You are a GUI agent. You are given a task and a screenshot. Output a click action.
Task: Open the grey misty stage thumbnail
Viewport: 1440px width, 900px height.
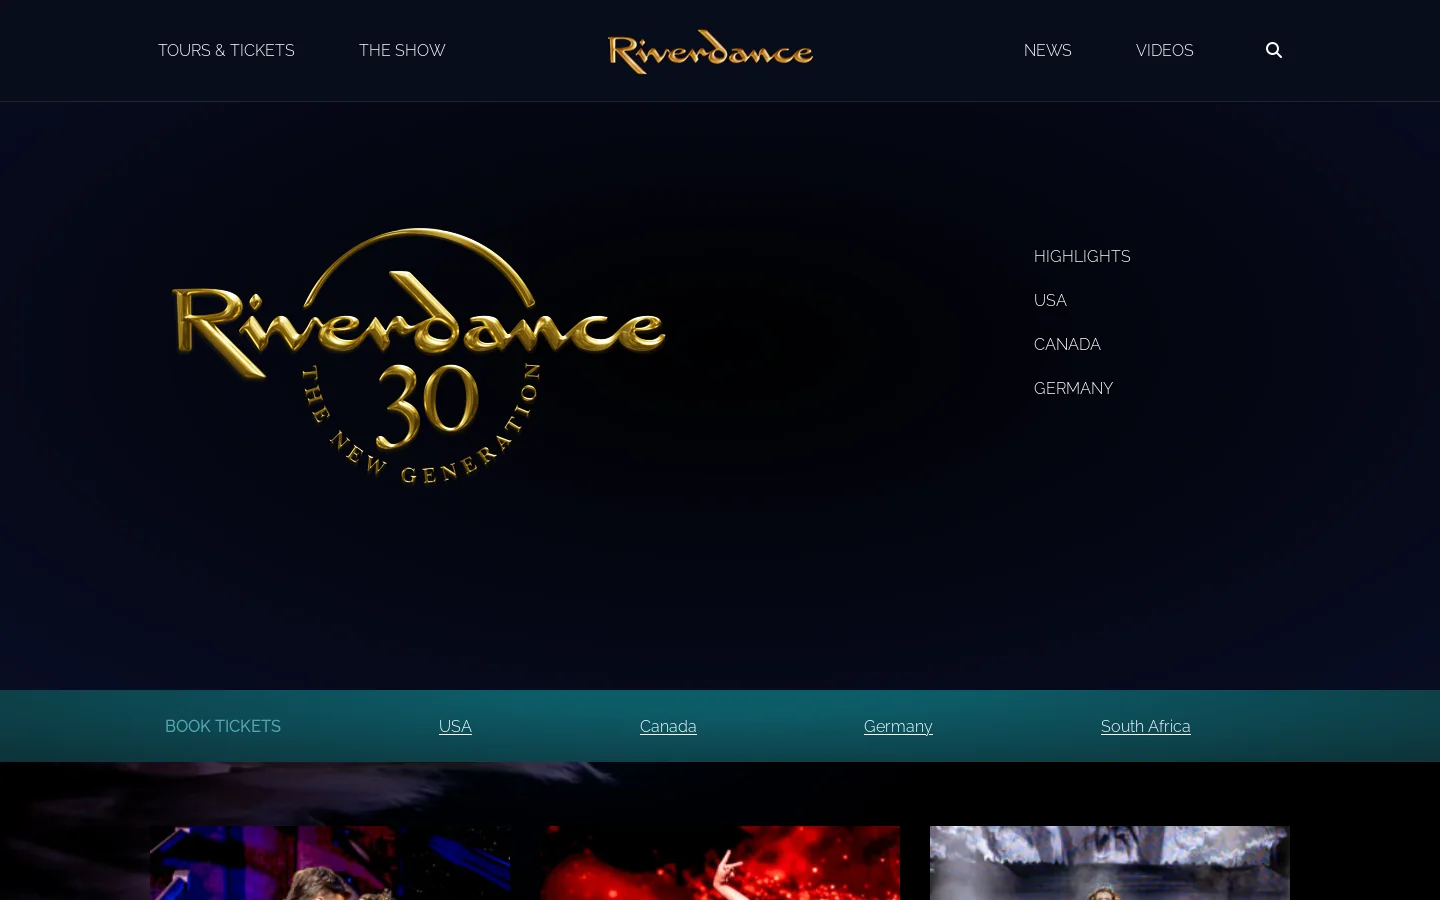(x=1110, y=863)
